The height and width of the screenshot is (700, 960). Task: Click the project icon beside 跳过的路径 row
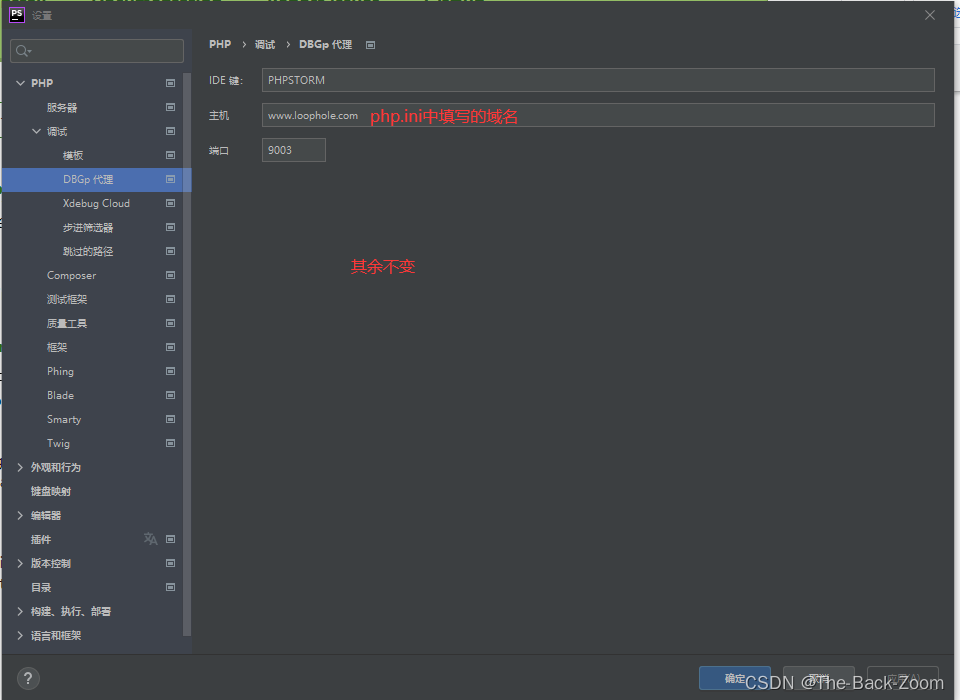tap(170, 251)
